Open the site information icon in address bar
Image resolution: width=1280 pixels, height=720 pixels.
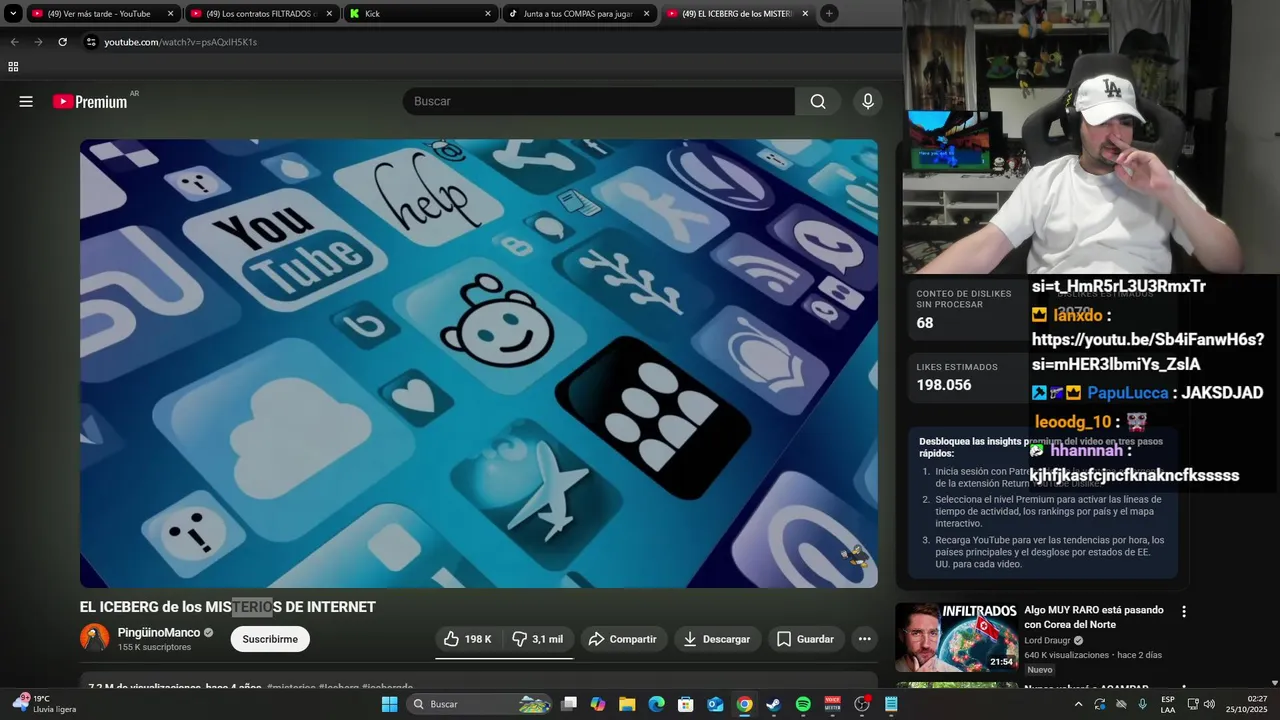coord(91,42)
